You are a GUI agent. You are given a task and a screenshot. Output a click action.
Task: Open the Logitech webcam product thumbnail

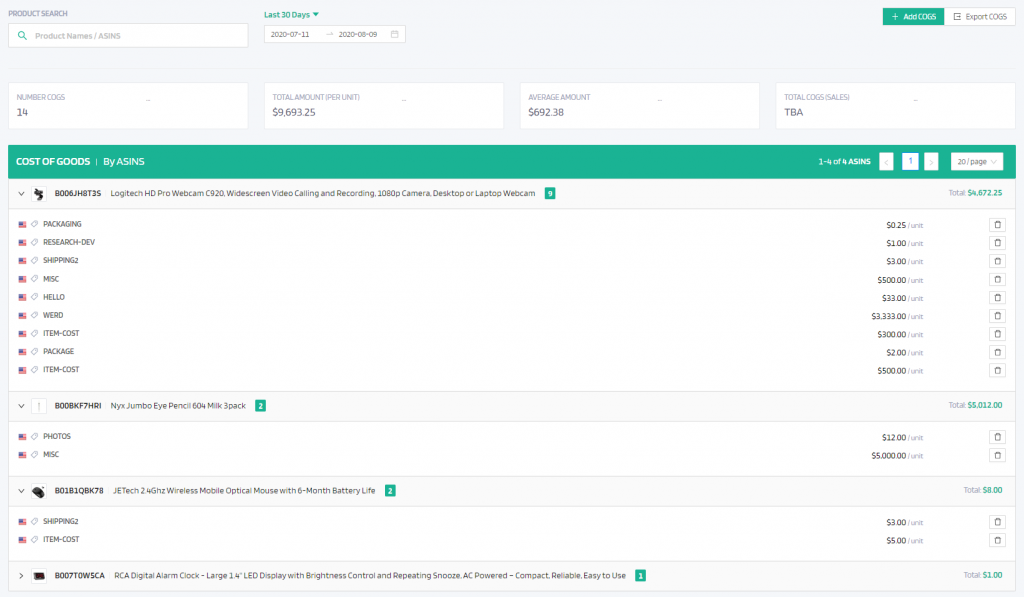coord(39,194)
